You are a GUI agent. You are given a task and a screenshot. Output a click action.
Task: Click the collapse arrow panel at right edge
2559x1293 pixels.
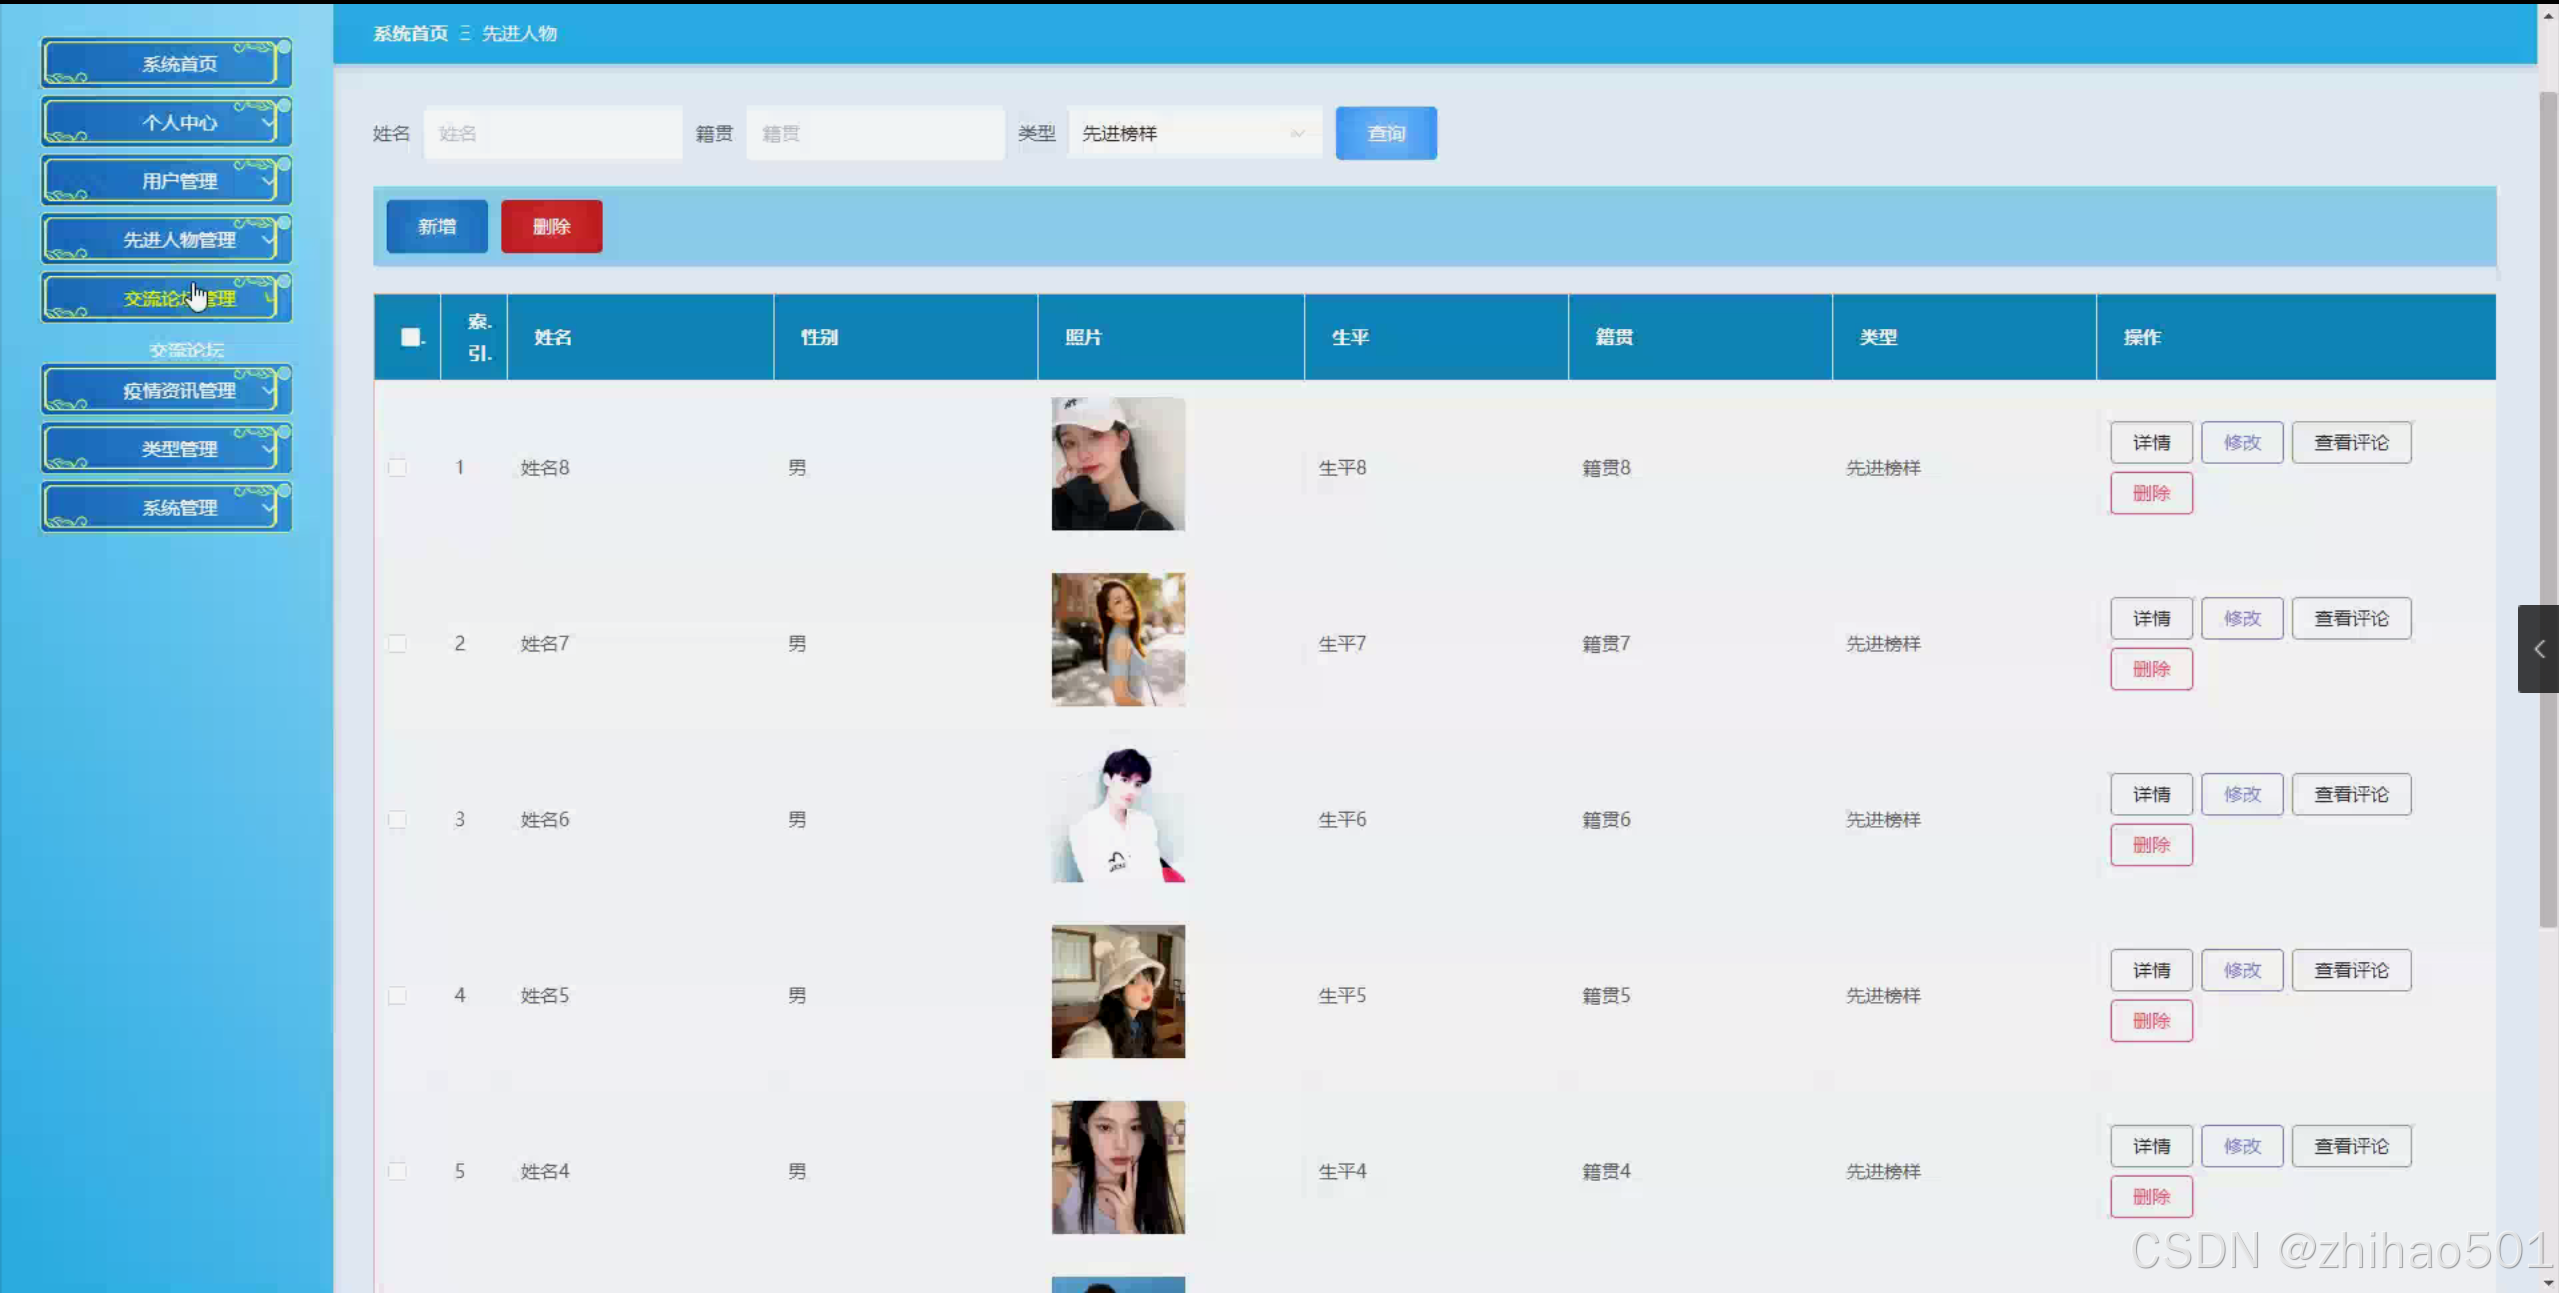pyautogui.click(x=2538, y=649)
